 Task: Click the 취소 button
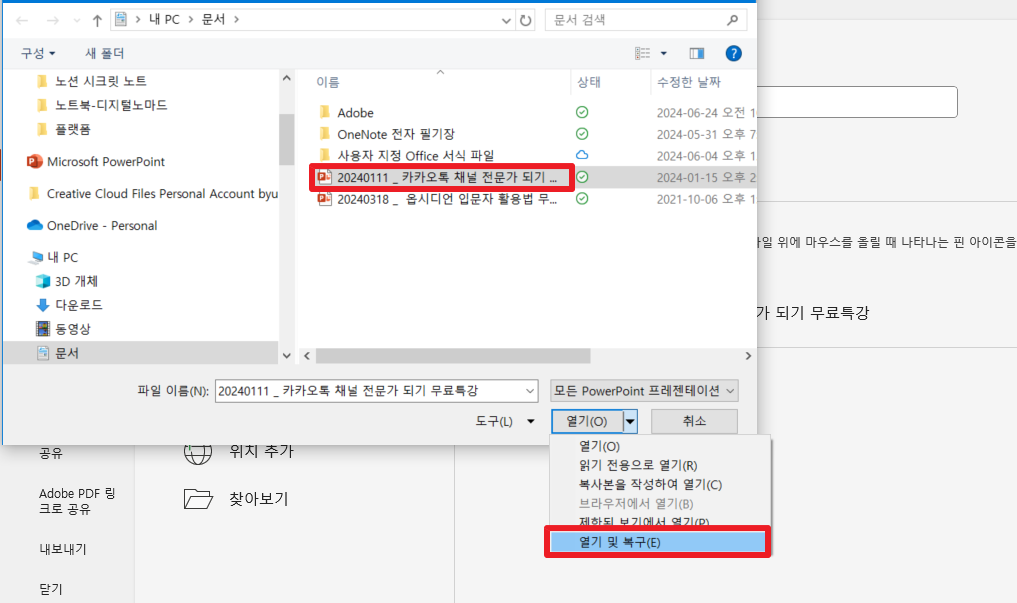coord(694,421)
